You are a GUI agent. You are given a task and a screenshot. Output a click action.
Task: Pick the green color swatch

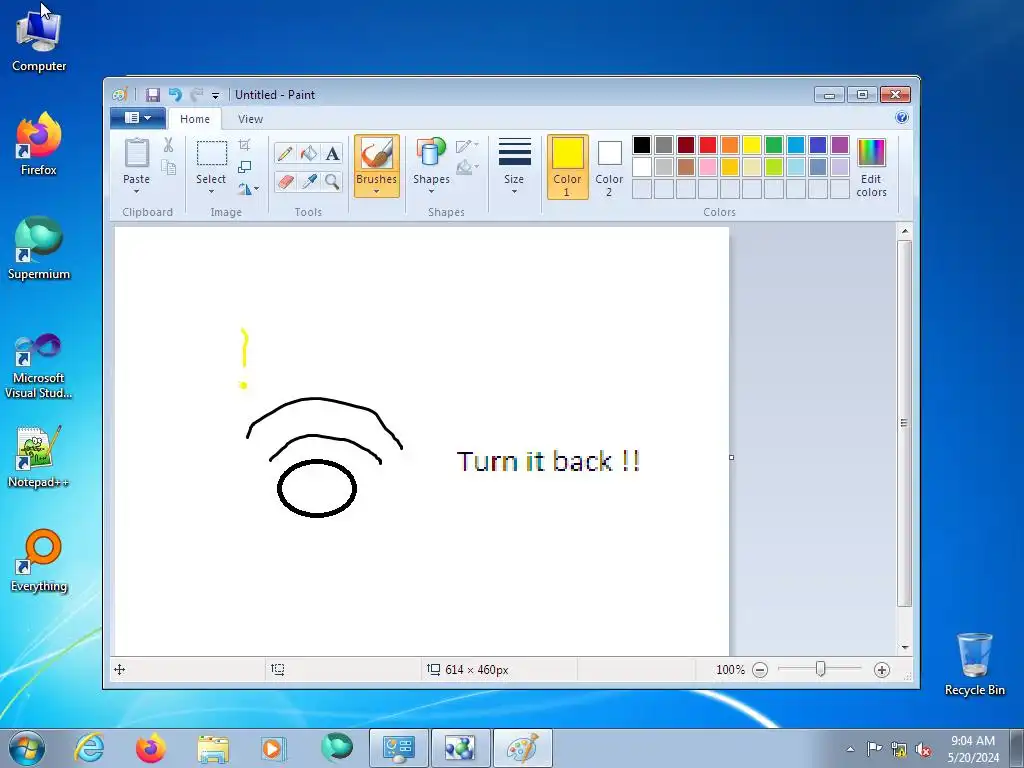pyautogui.click(x=773, y=145)
